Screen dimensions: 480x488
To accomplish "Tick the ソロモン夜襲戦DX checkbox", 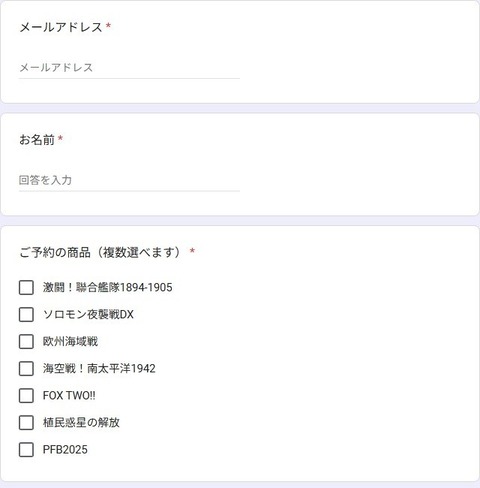I will [x=26, y=314].
